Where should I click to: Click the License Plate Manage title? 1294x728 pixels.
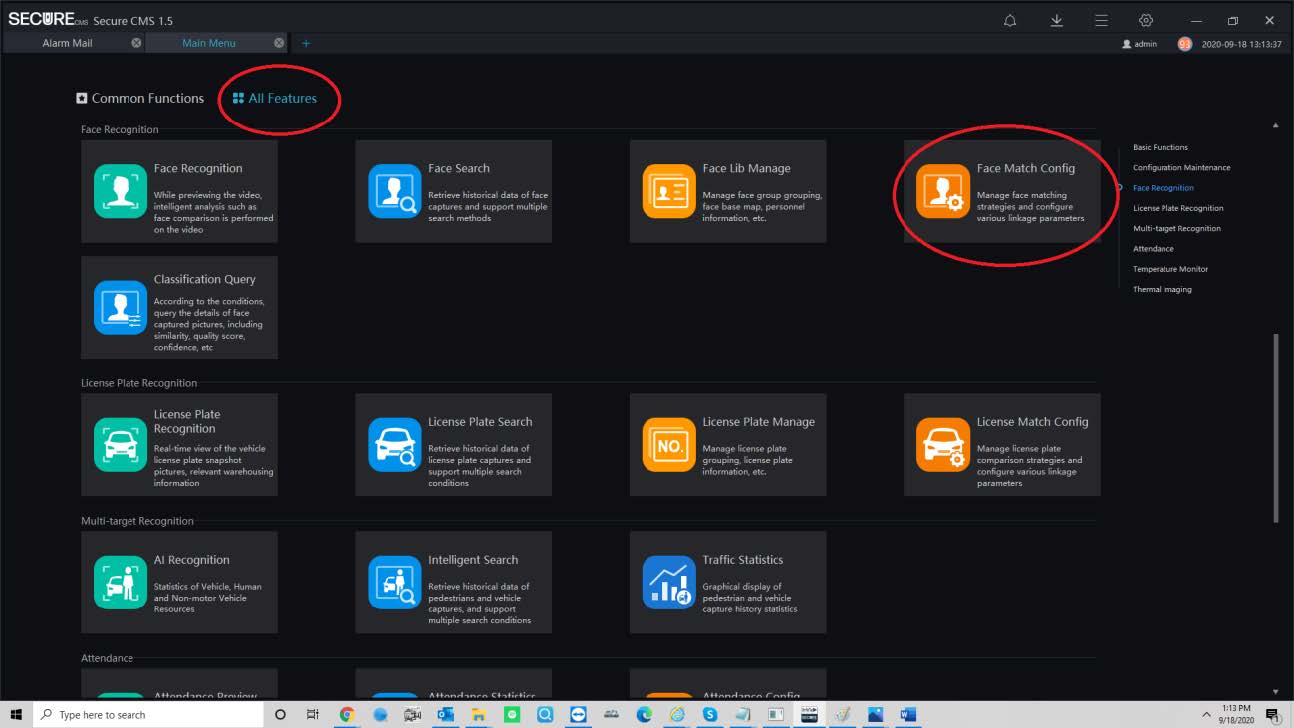pyautogui.click(x=758, y=421)
